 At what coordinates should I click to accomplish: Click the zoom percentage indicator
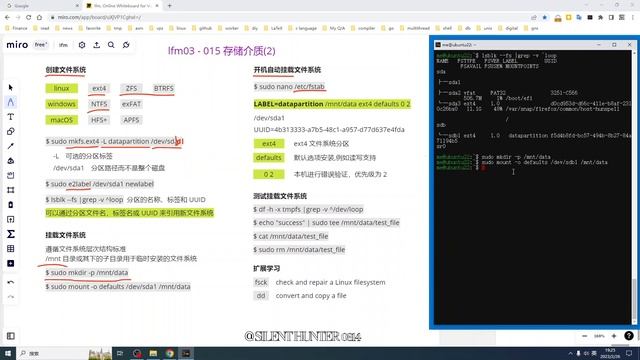[x=599, y=336]
